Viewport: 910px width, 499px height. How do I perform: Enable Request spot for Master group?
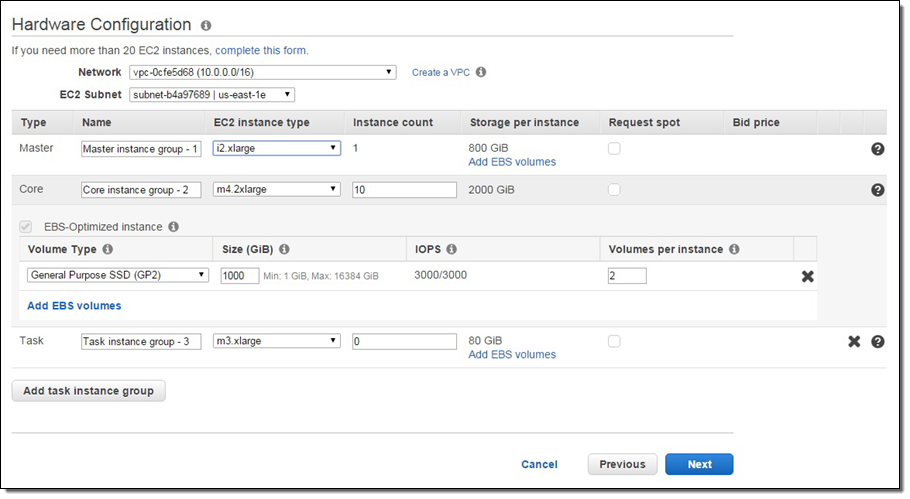614,149
